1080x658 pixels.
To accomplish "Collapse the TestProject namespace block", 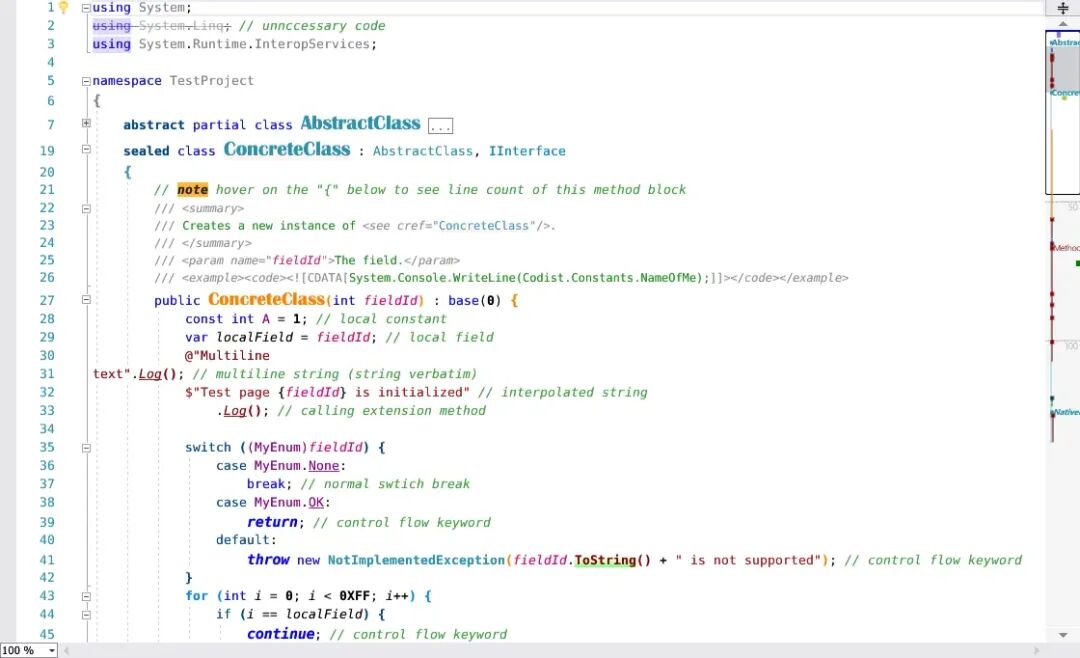I will pyautogui.click(x=86, y=81).
